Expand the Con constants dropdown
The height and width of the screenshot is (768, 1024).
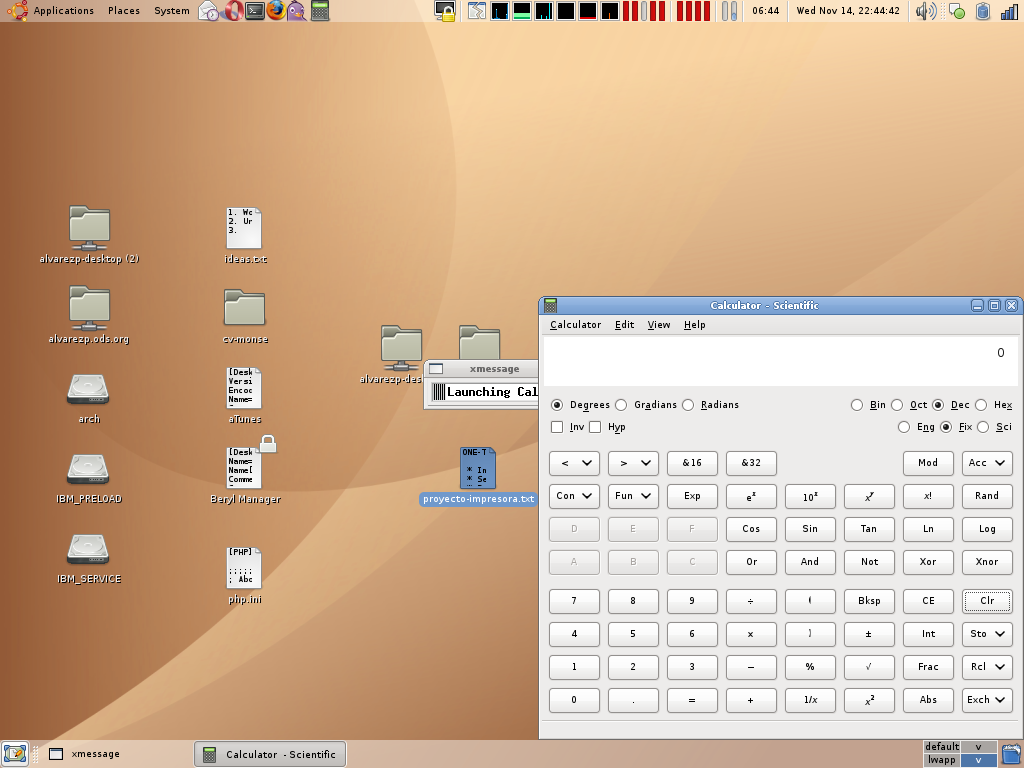tap(574, 496)
